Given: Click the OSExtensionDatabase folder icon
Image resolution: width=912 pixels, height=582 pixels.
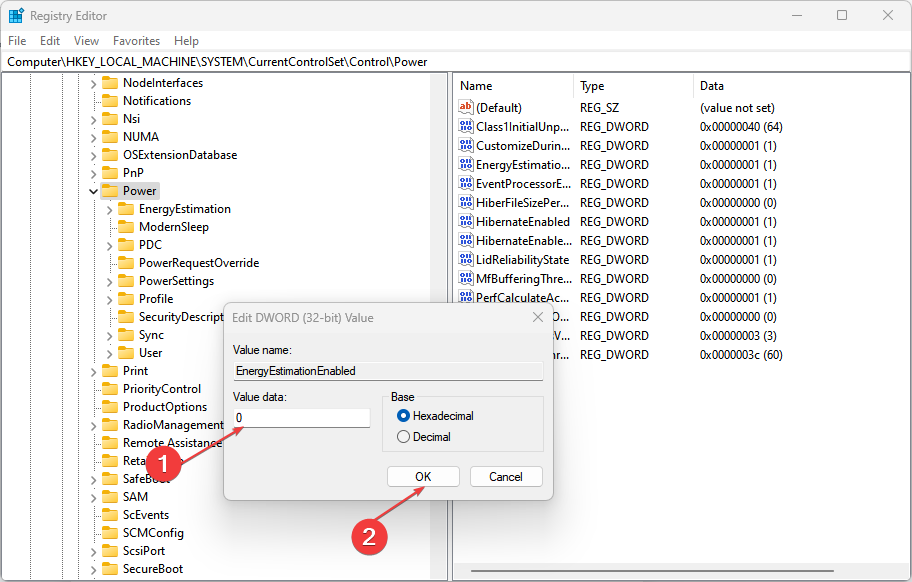Looking at the screenshot, I should pyautogui.click(x=110, y=155).
